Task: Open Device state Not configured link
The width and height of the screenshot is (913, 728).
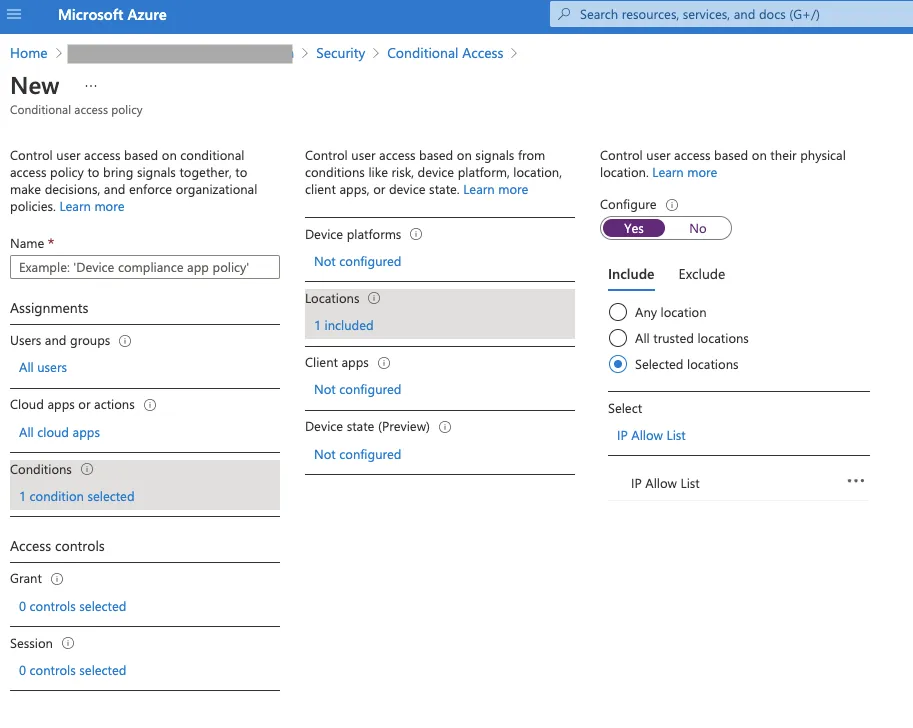Action: point(358,455)
